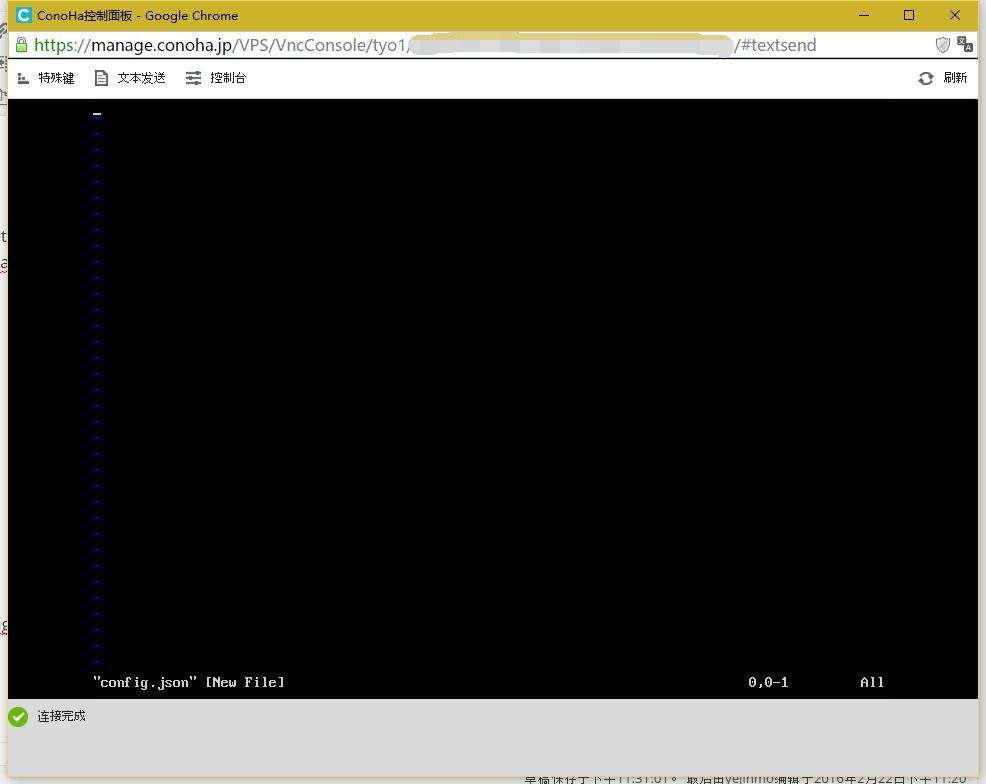Click the 特殊键 special keys icon
Screen dimensions: 986x784
pyautogui.click(x=23, y=78)
